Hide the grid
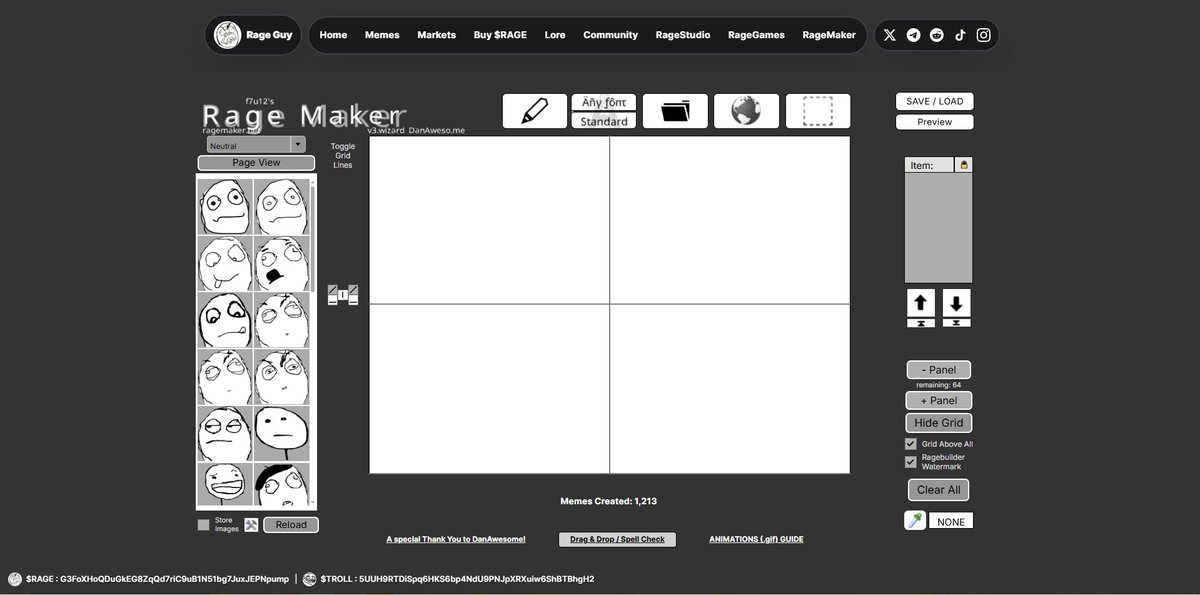This screenshot has width=1200, height=595. (939, 423)
